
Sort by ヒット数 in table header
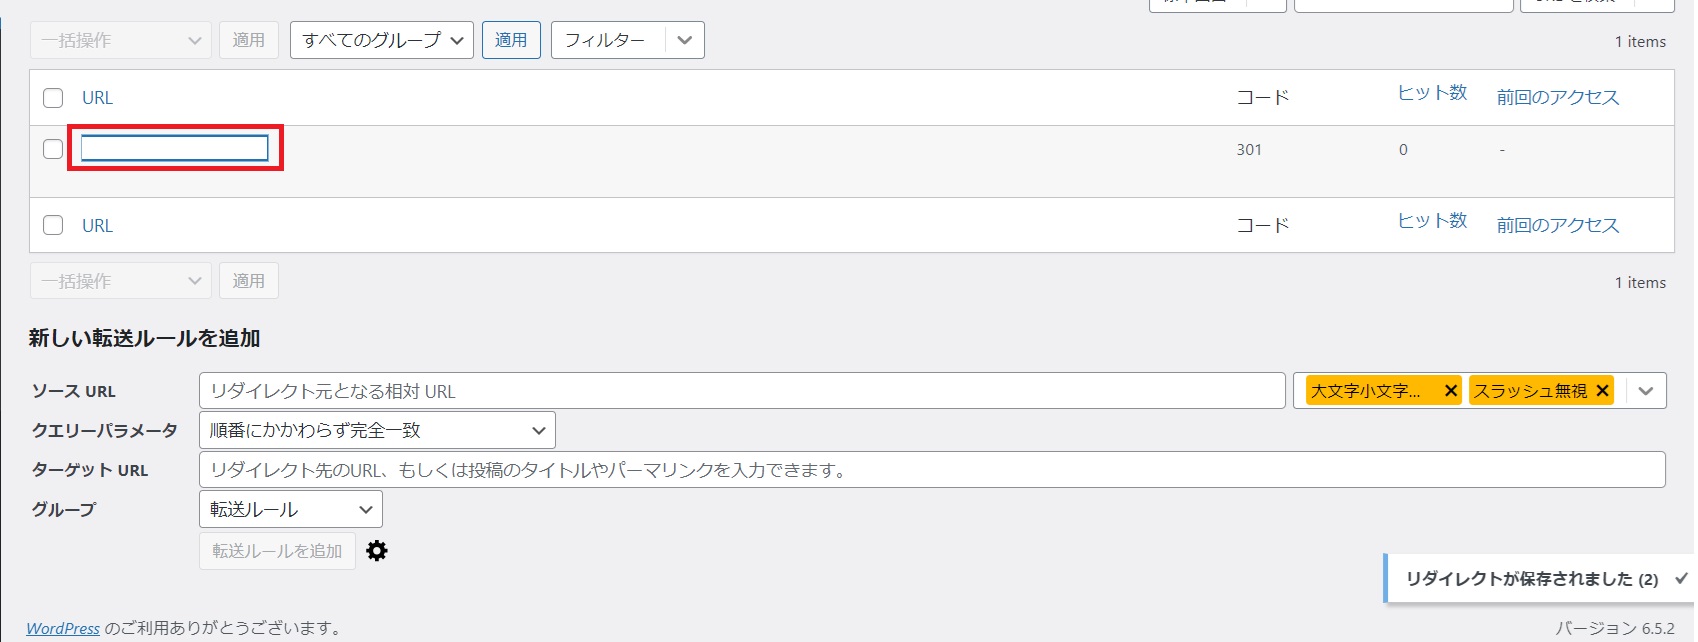pos(1432,93)
